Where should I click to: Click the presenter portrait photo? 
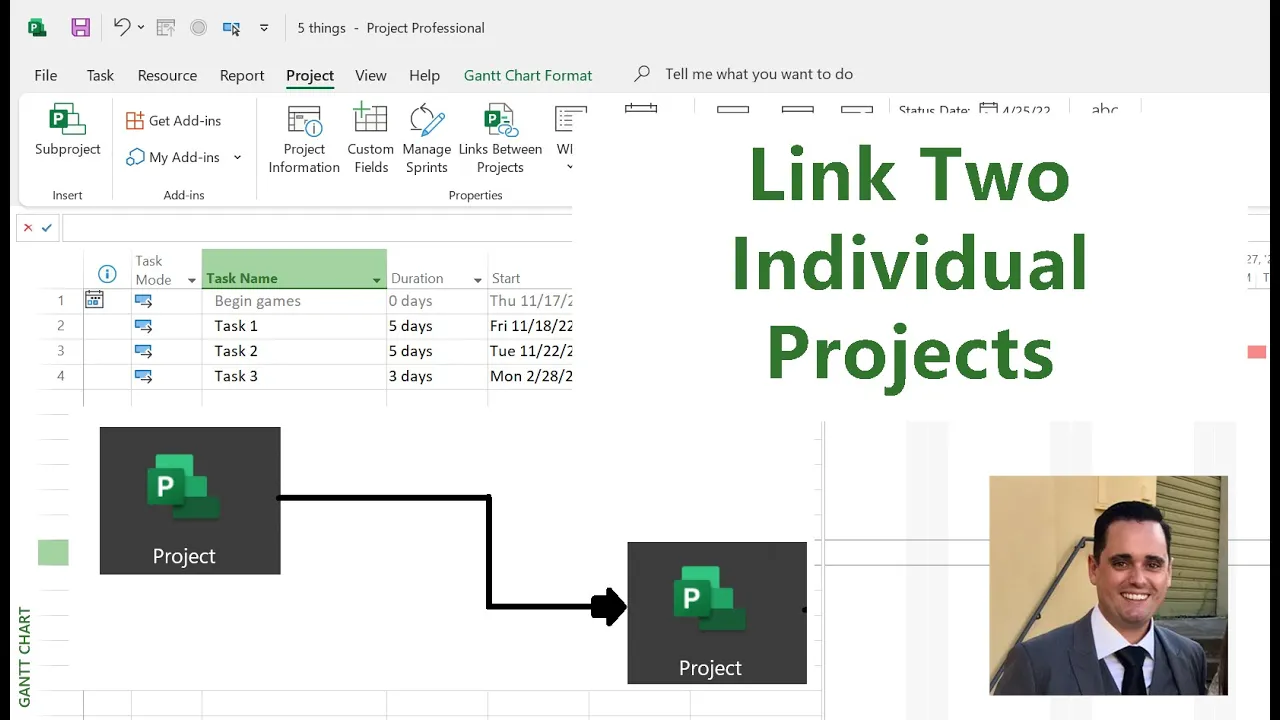click(x=1108, y=585)
